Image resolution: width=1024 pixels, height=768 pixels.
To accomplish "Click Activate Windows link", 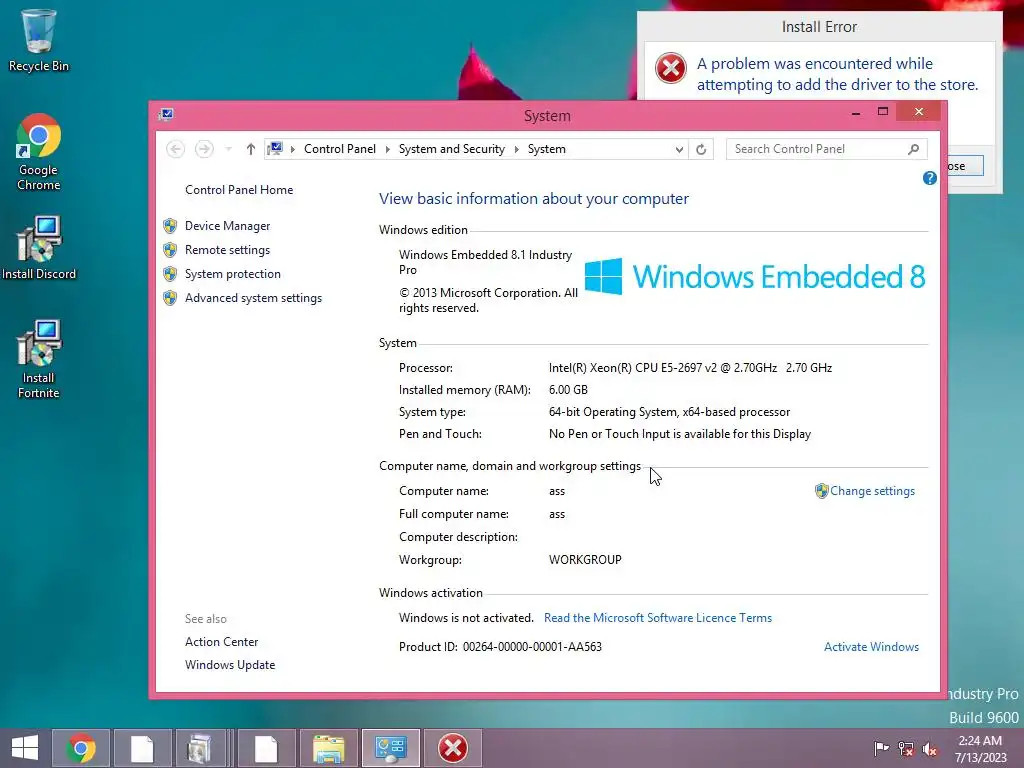I will [871, 647].
